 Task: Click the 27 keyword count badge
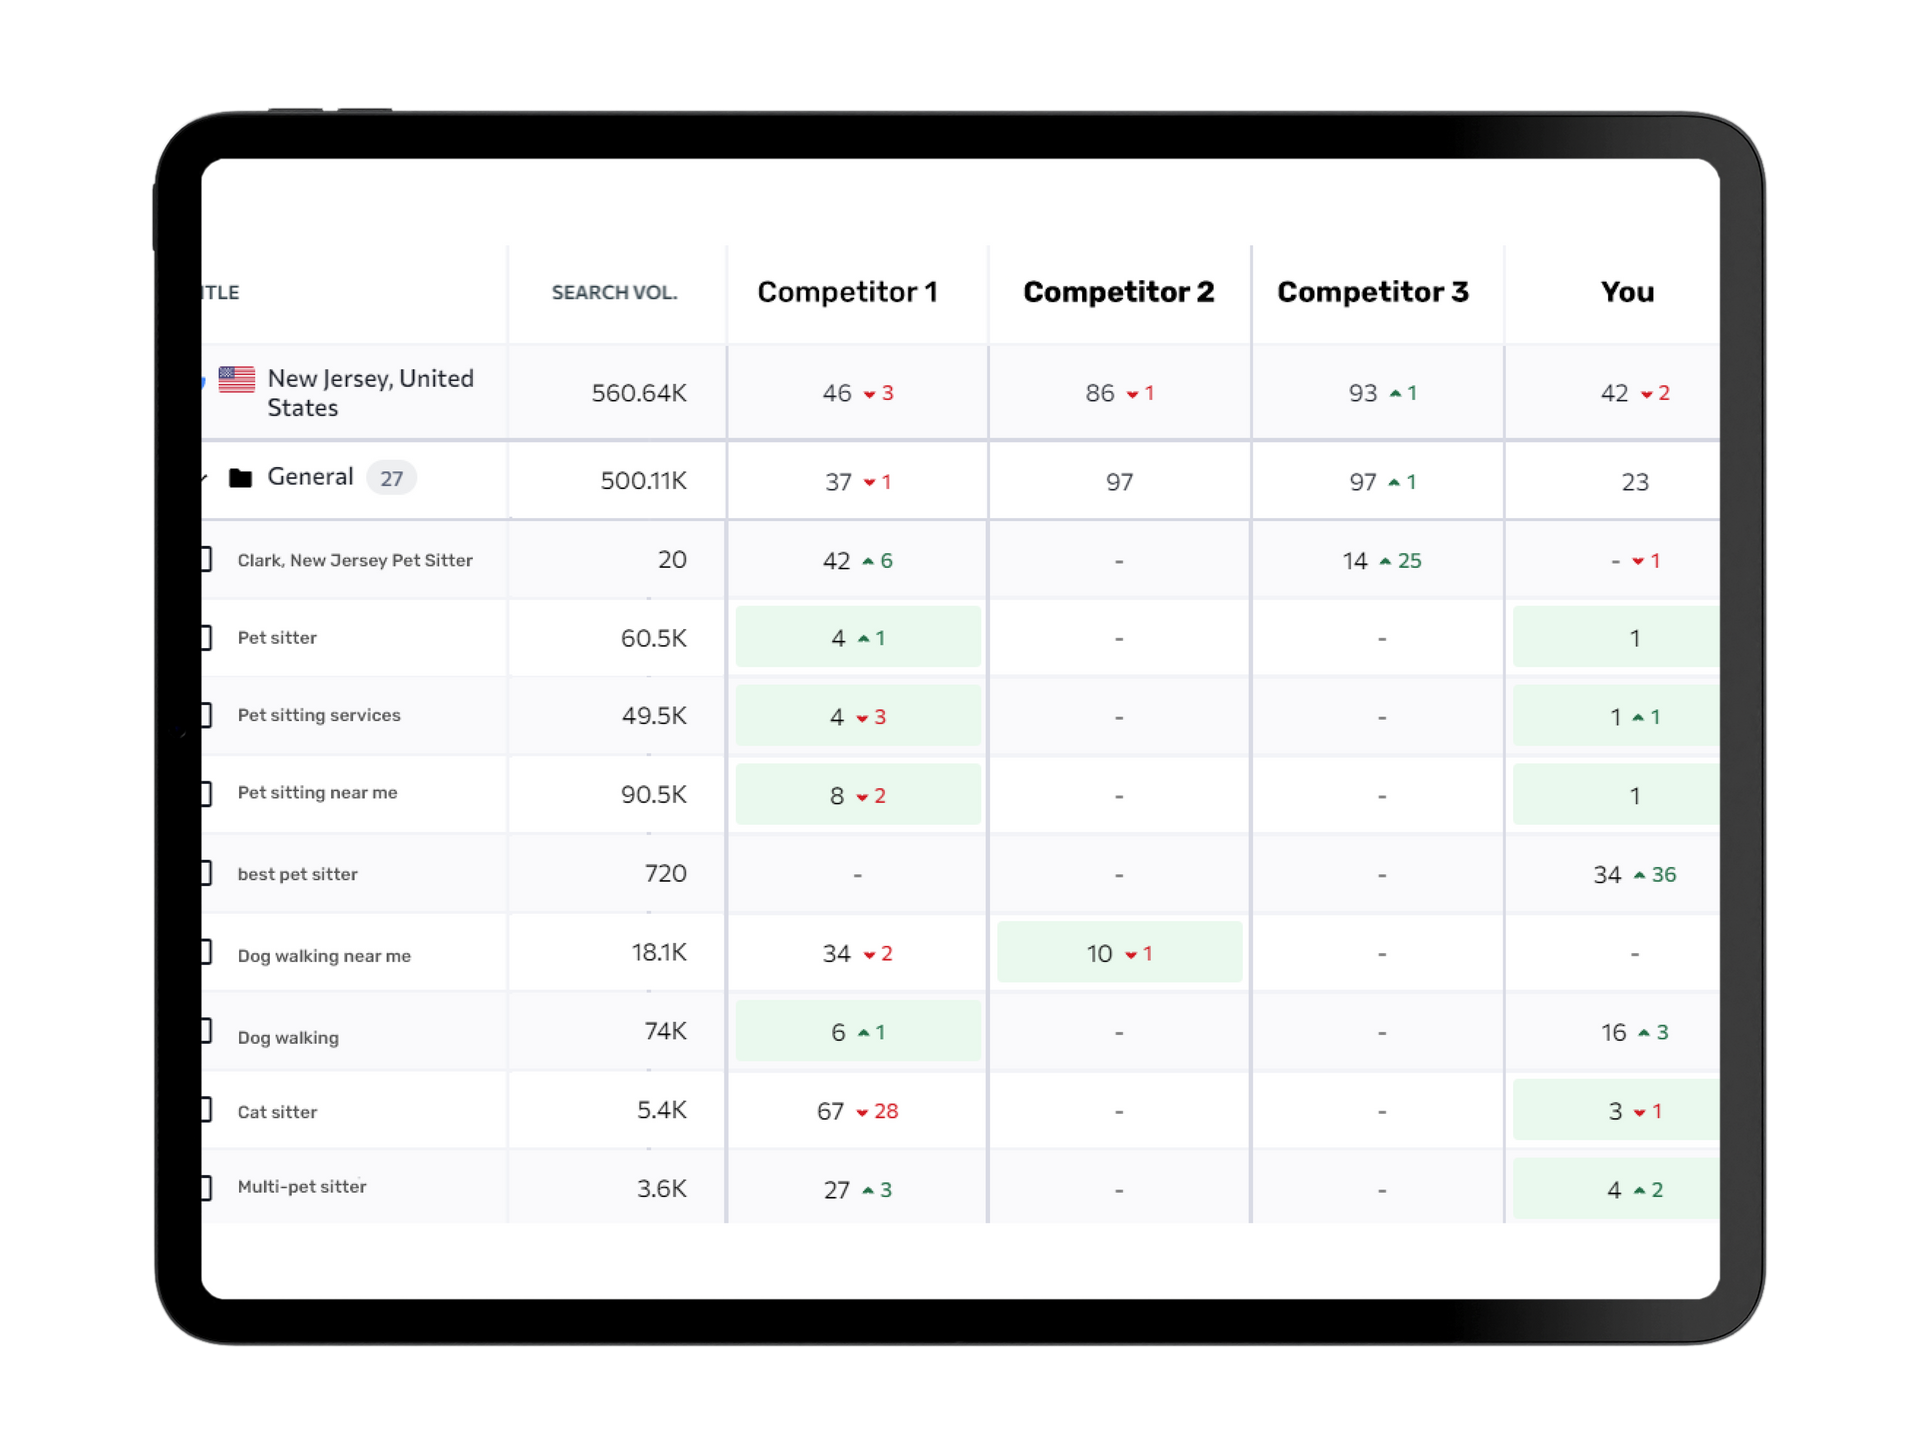click(x=392, y=478)
